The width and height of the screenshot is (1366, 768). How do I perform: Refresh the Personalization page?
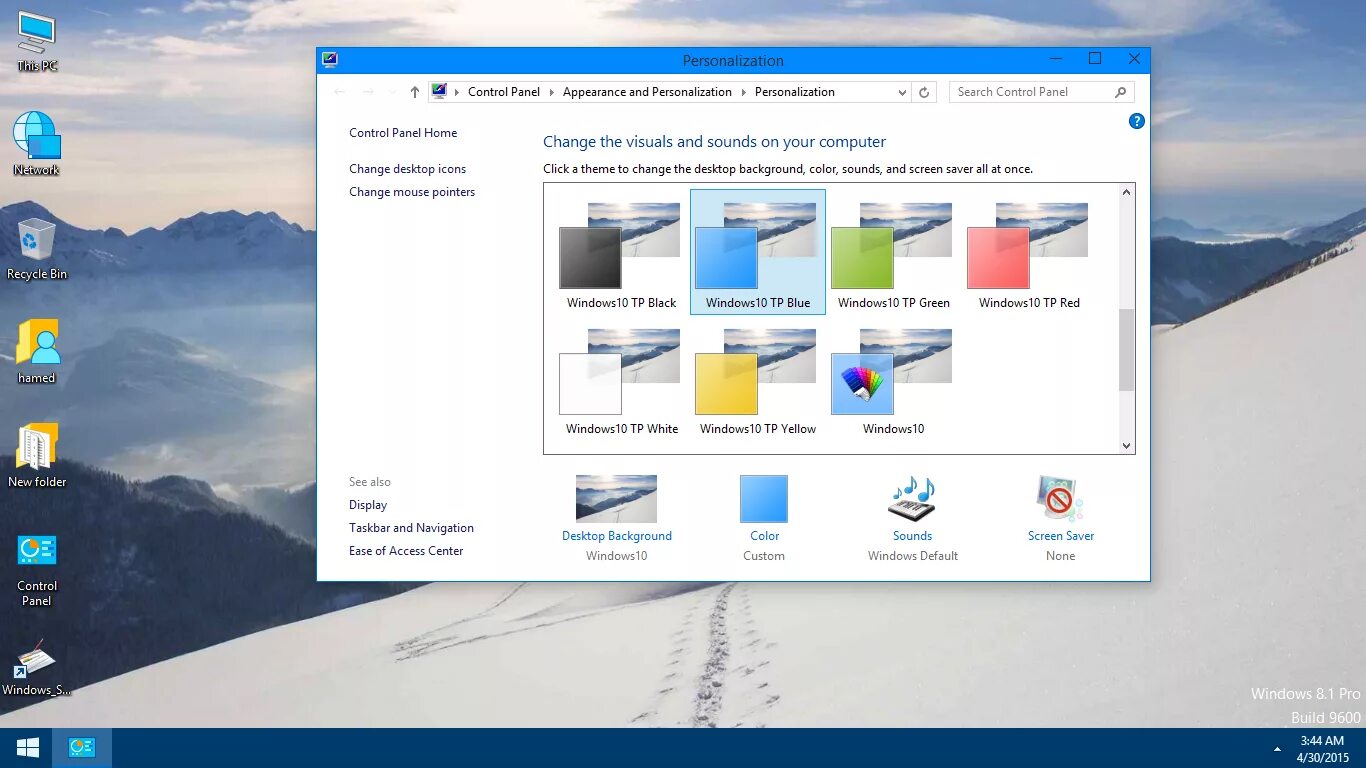click(x=924, y=92)
